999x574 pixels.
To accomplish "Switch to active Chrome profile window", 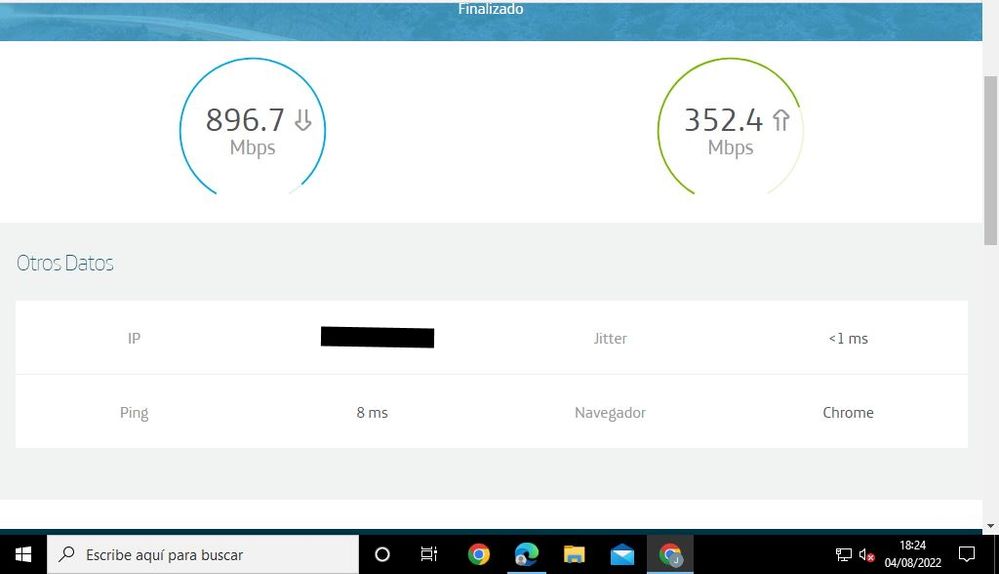I will pos(670,554).
